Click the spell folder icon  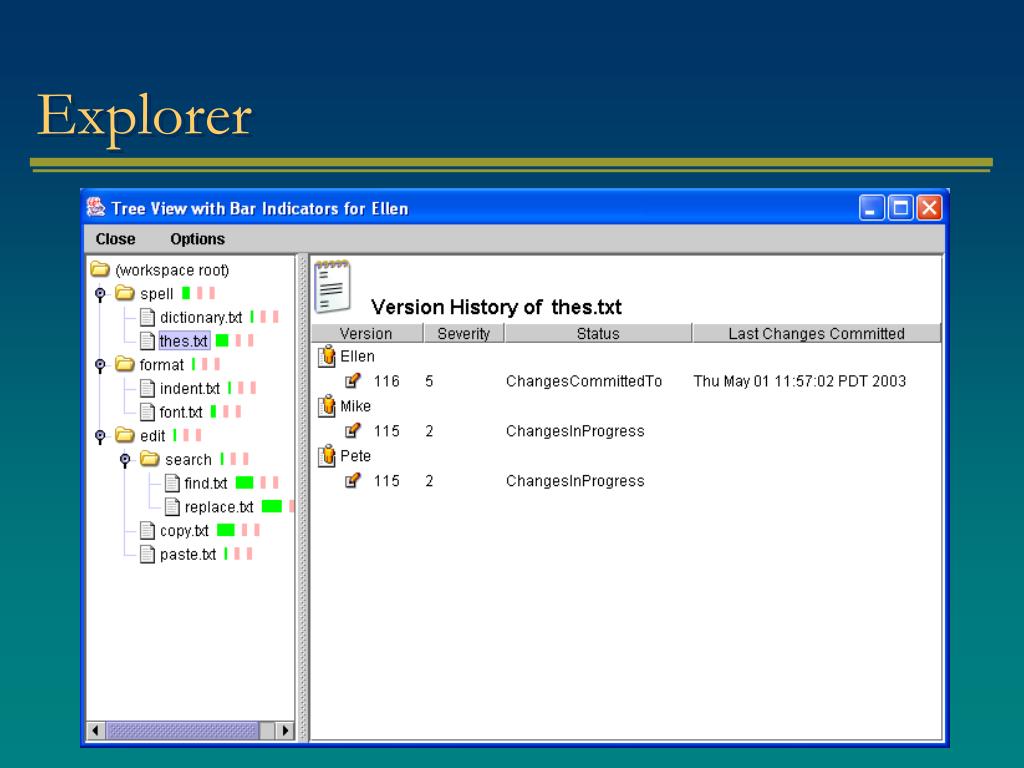point(125,293)
